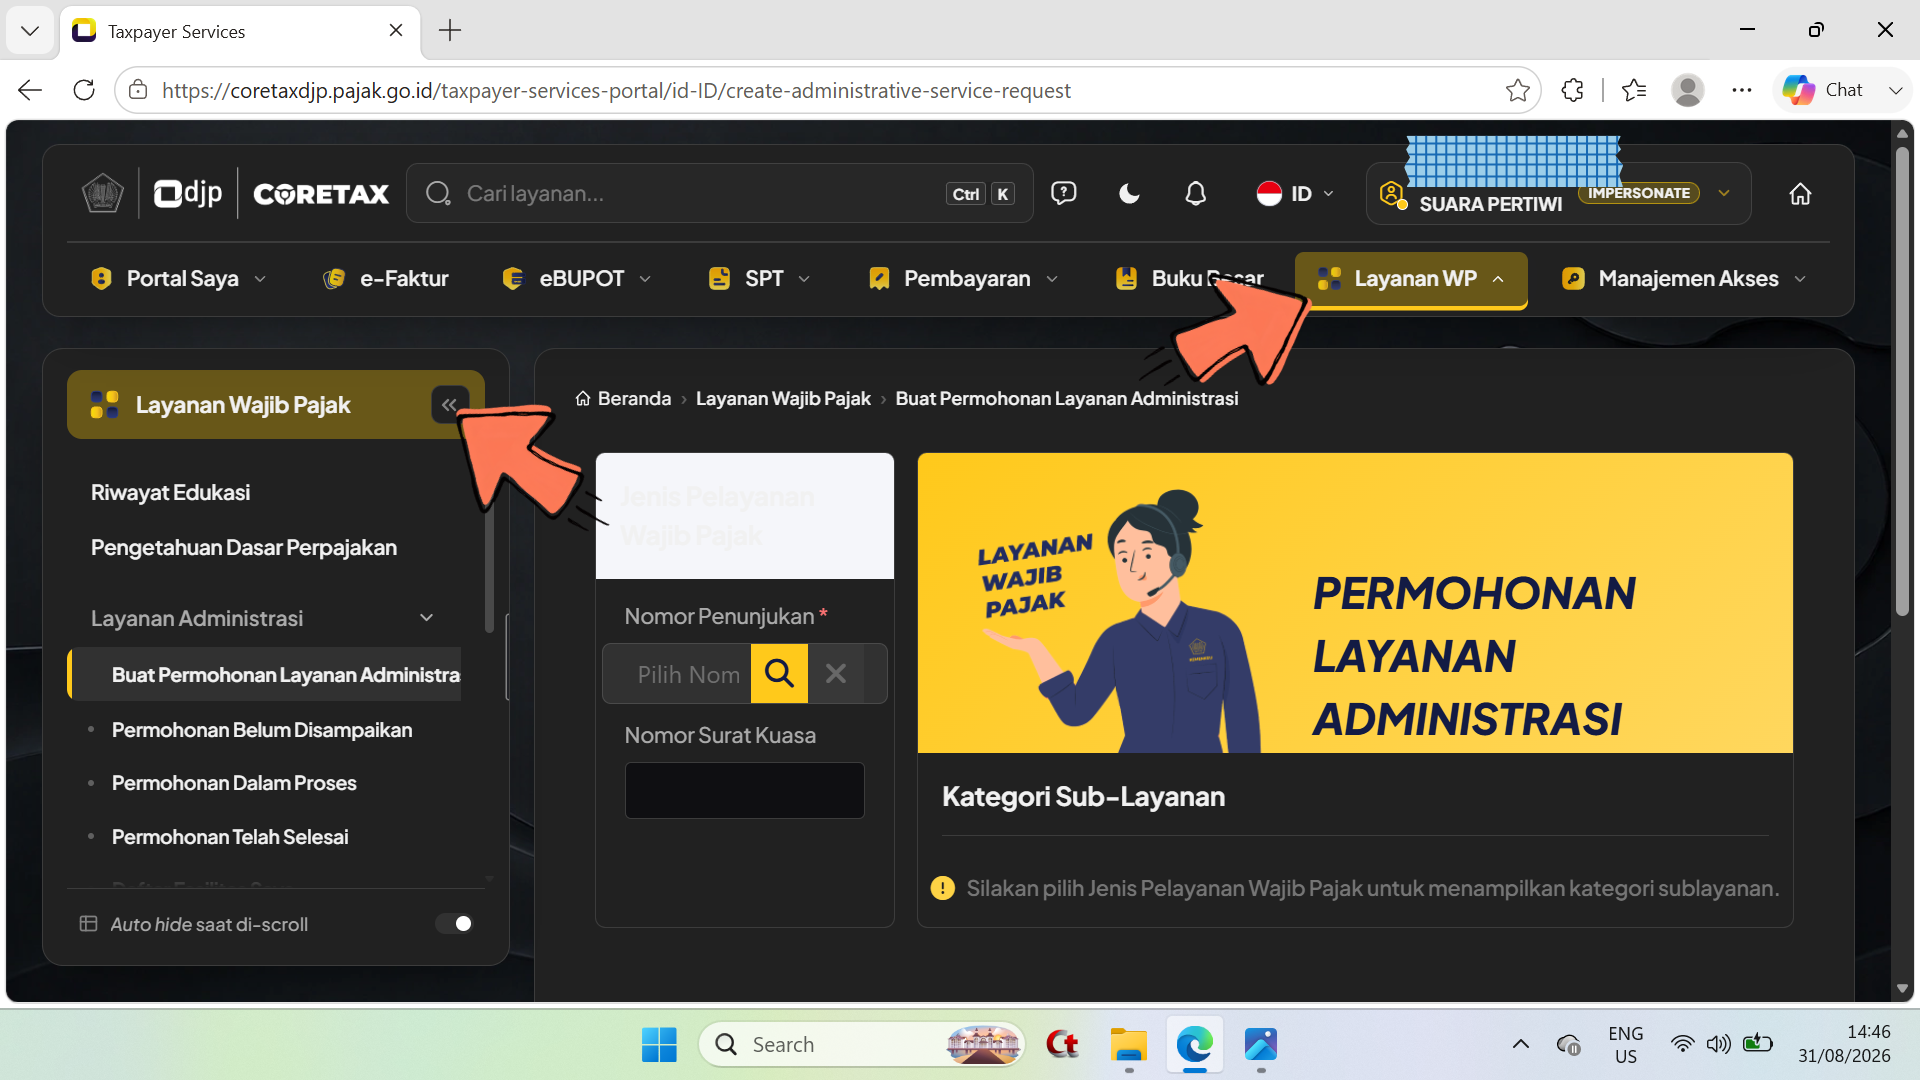
Task: Add this page to favorites star
Action: (1517, 90)
